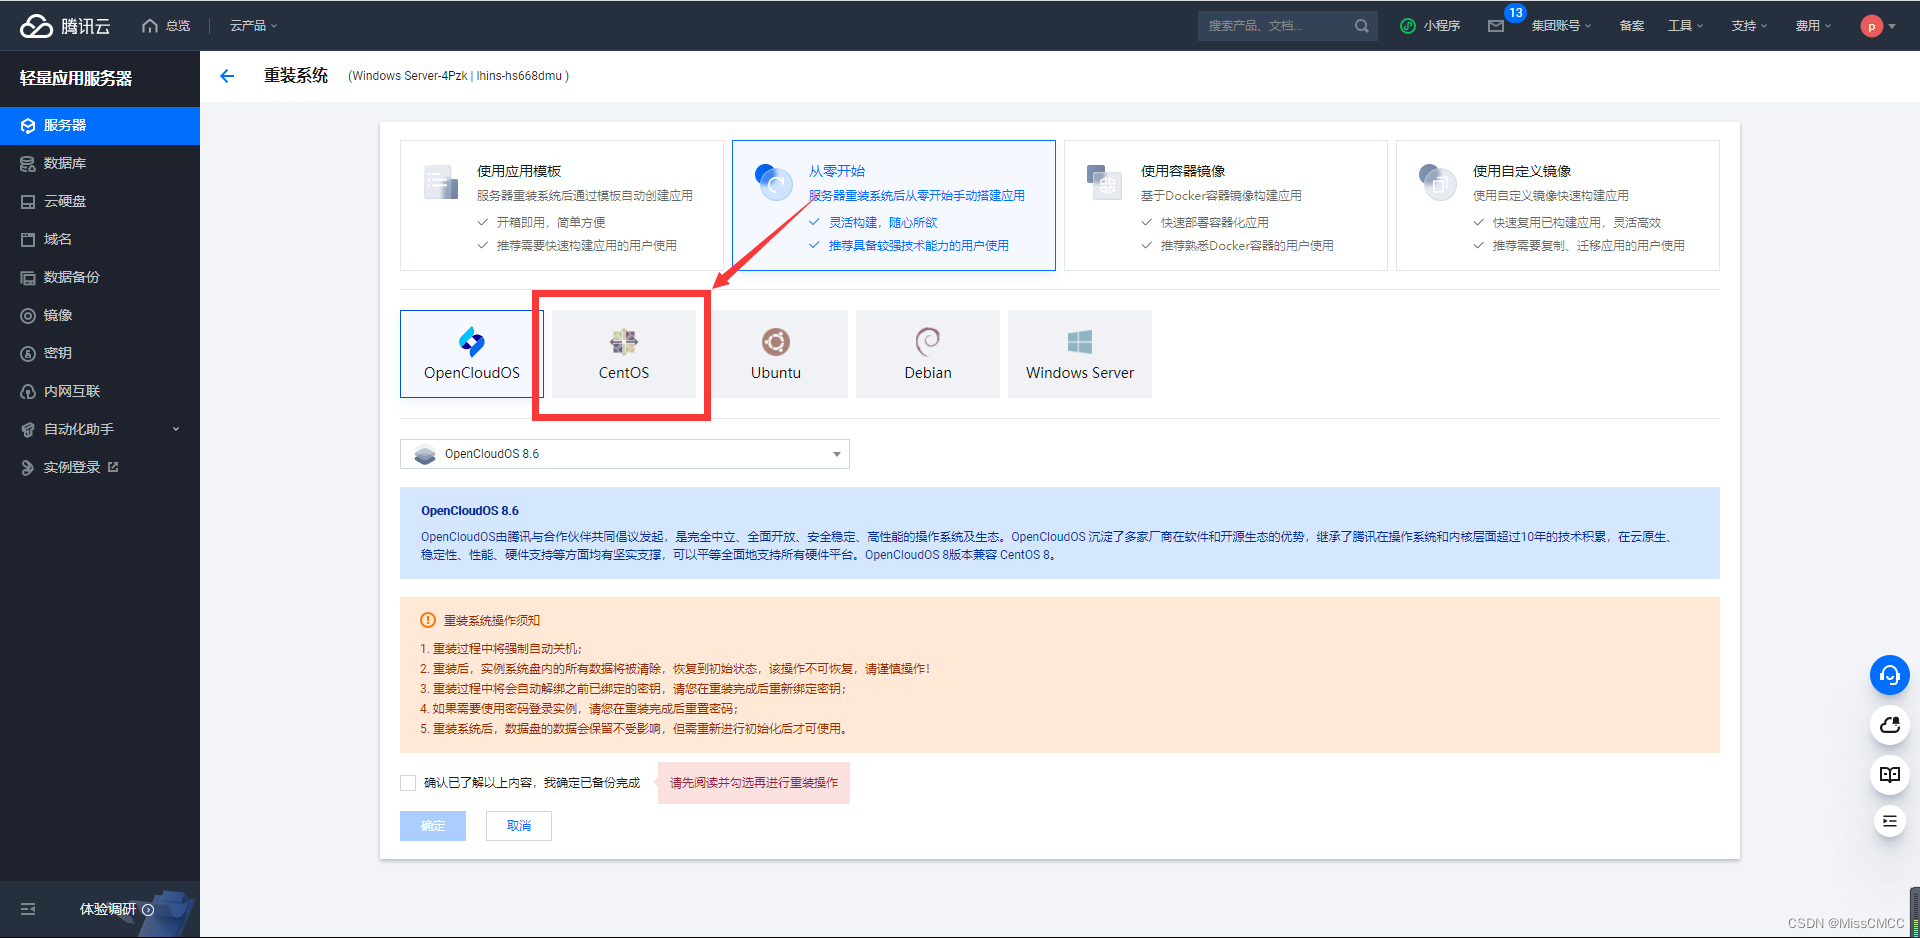Viewport: 1920px width, 938px height.
Task: Select the 使用自定义镜像 card
Action: [1558, 206]
